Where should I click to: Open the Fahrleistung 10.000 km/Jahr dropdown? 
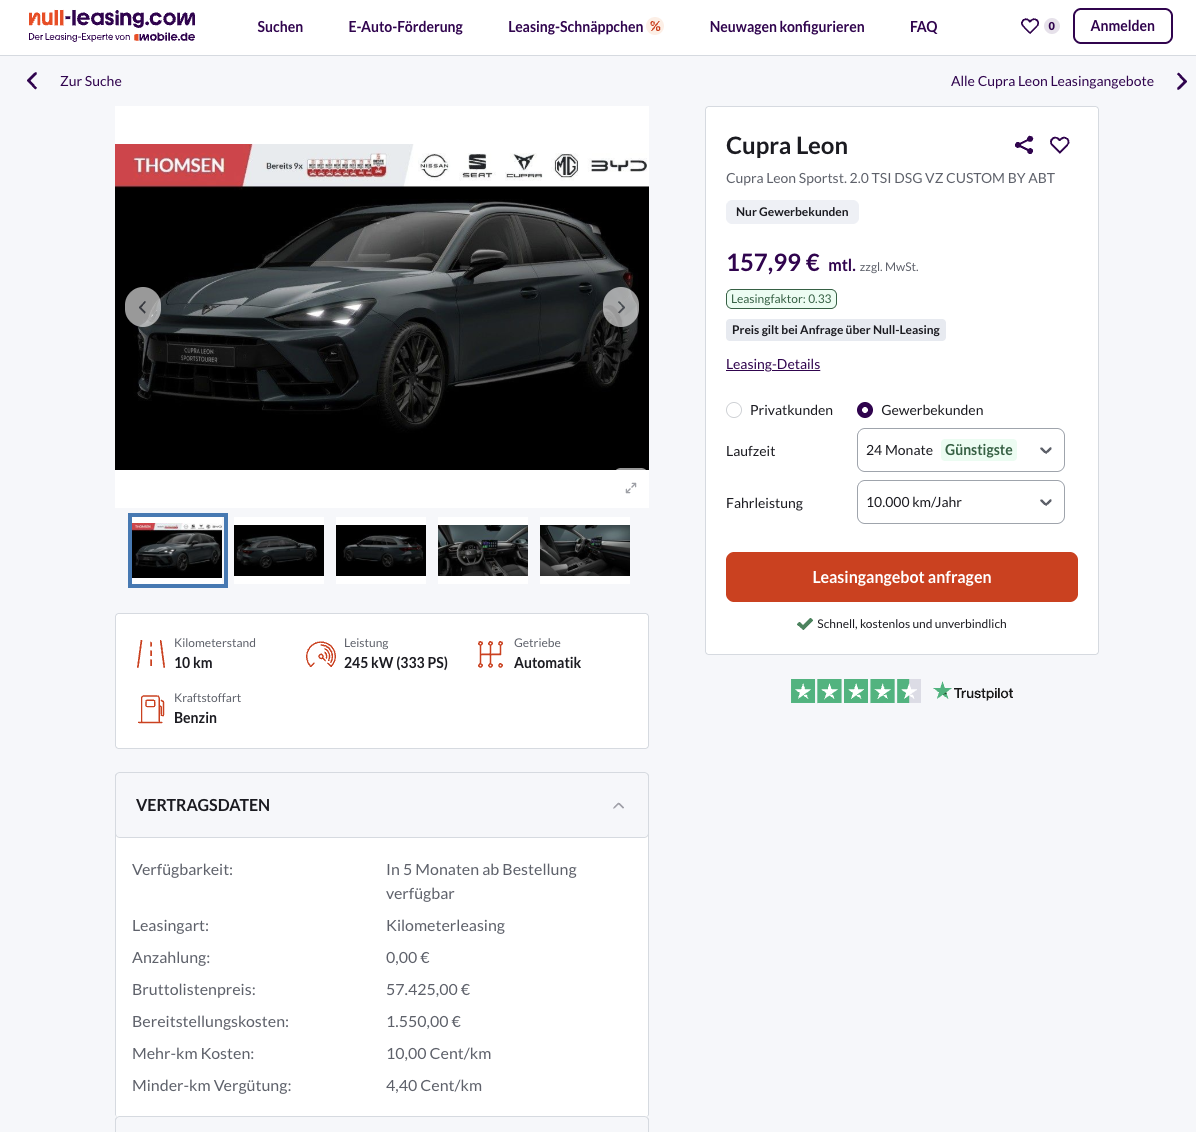[x=960, y=502]
